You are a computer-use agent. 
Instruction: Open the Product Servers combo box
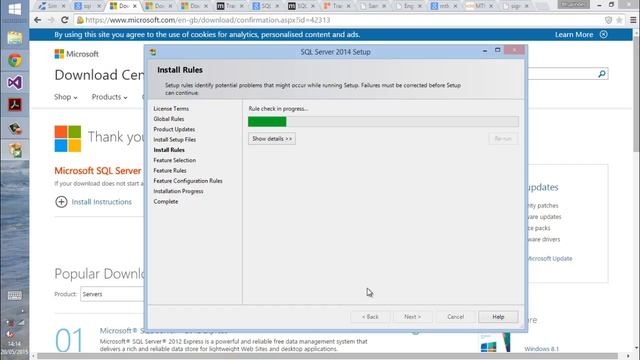113,294
